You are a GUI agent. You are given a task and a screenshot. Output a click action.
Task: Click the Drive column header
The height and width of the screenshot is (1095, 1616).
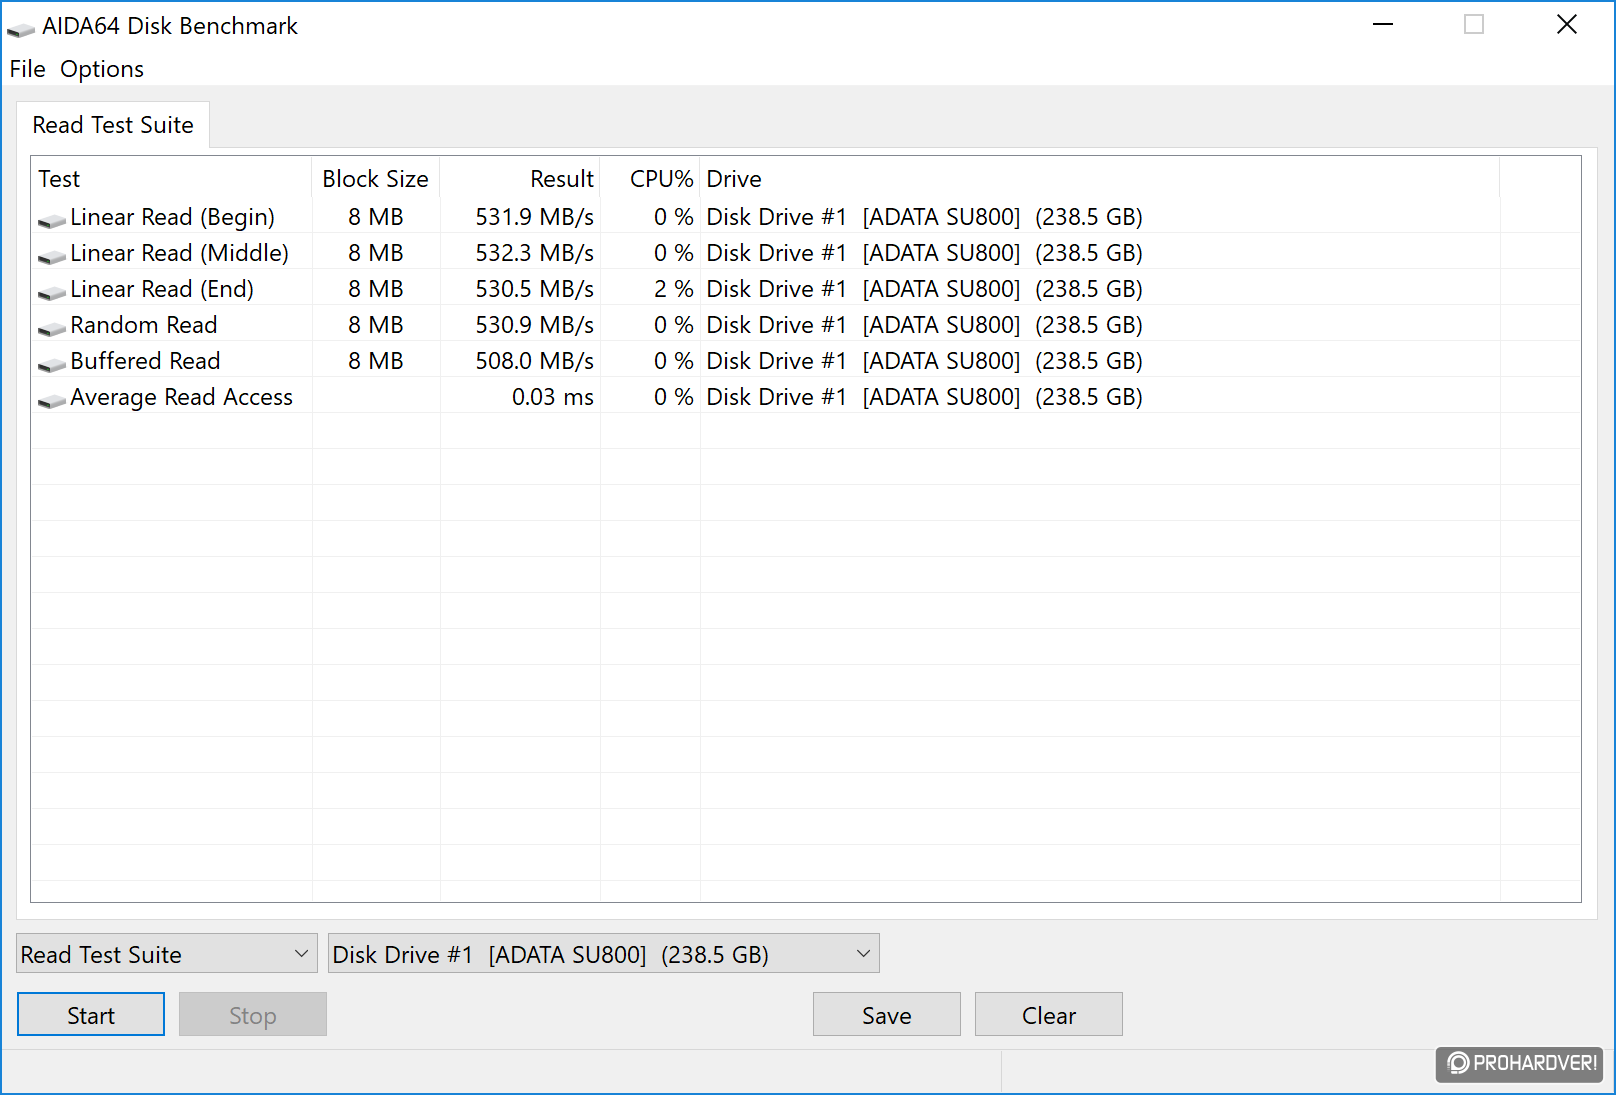(1100, 179)
